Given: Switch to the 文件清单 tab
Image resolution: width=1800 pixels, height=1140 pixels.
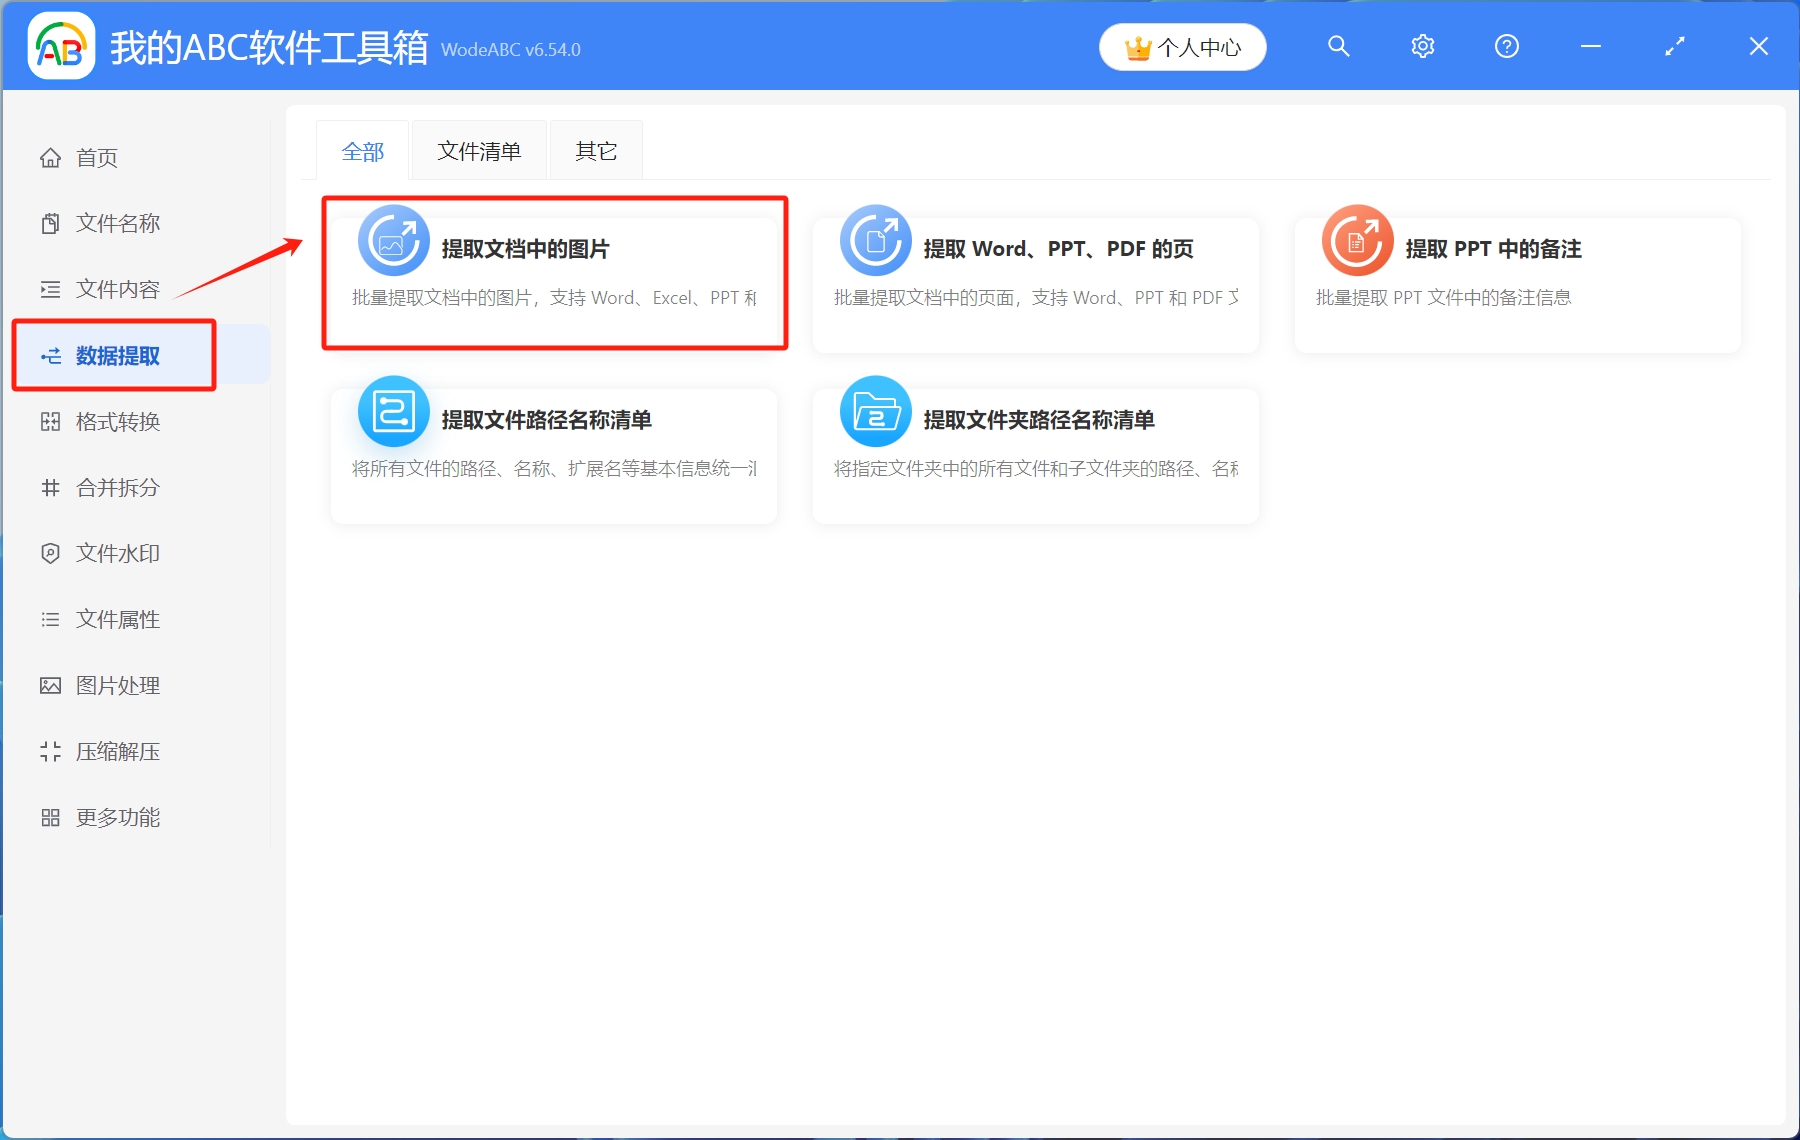Looking at the screenshot, I should pos(478,150).
